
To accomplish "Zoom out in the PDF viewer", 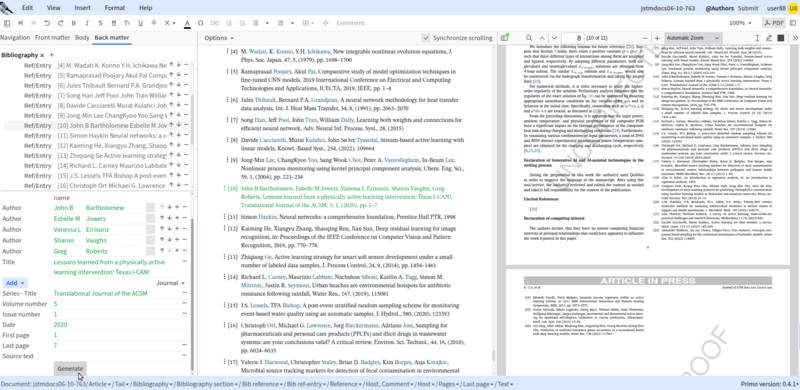I will tap(645, 38).
